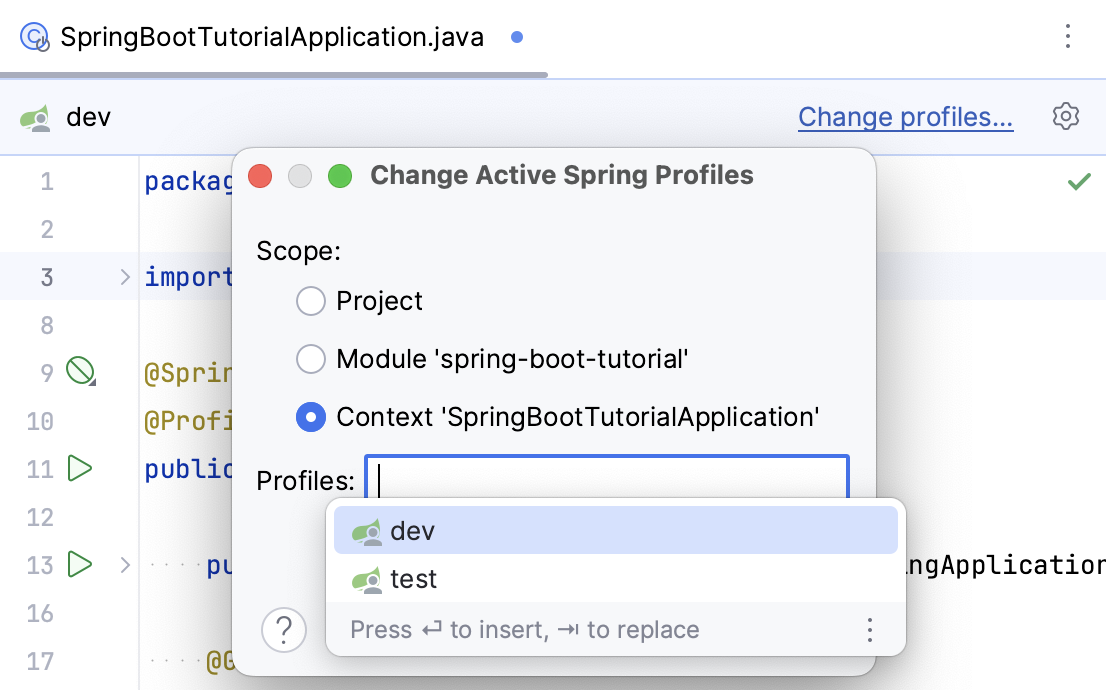Expand folded code chevron on line 13
Screen dimensions: 1106x690
[x=125, y=565]
